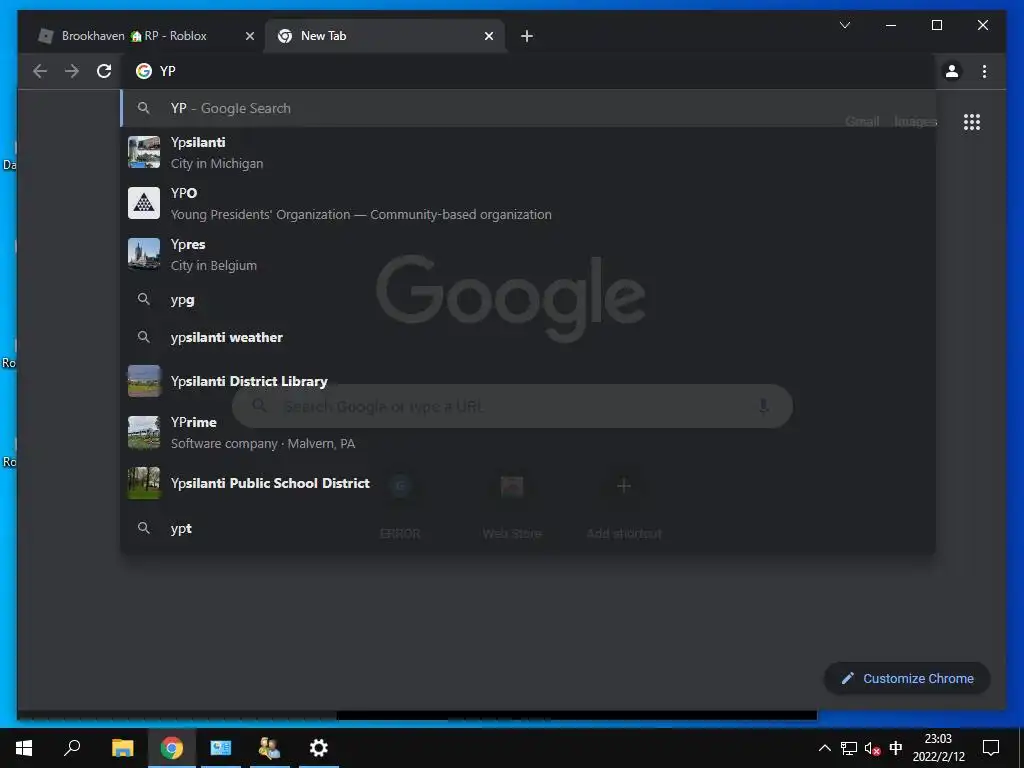Image resolution: width=1024 pixels, height=768 pixels.
Task: Click the search magnifier beside ypsilanti weather
Action: click(144, 337)
